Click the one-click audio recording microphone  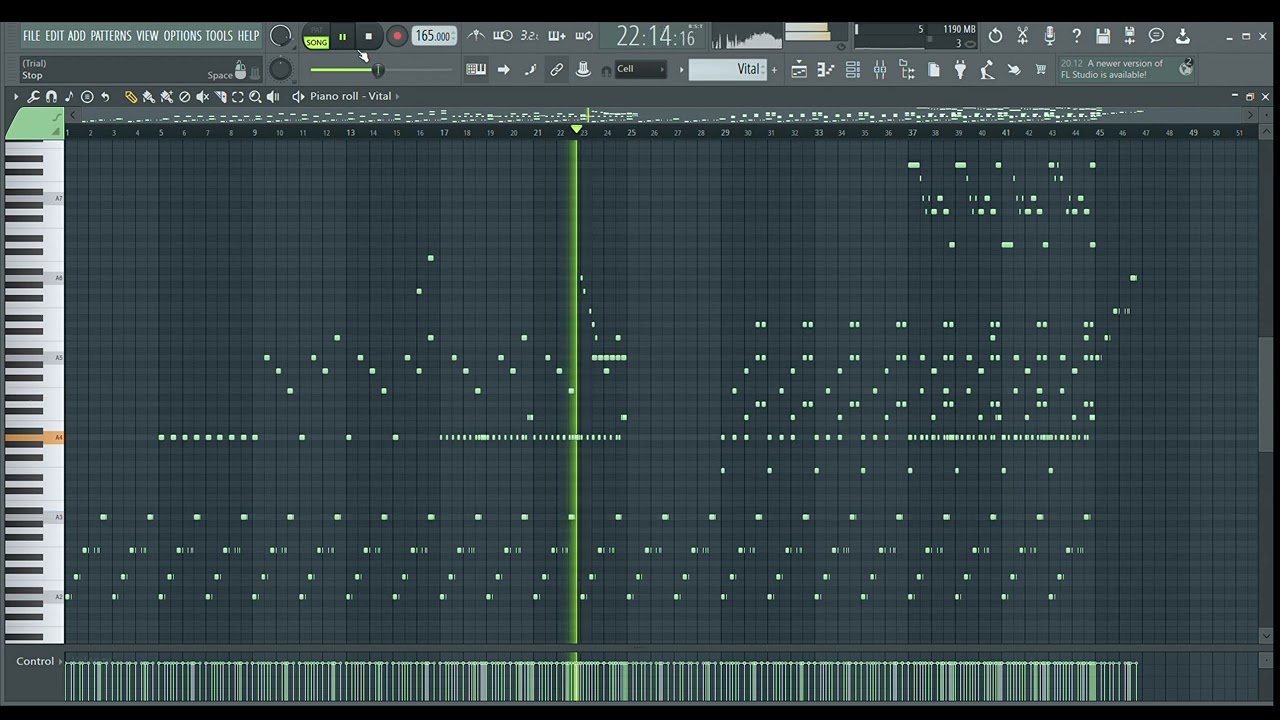point(1050,36)
